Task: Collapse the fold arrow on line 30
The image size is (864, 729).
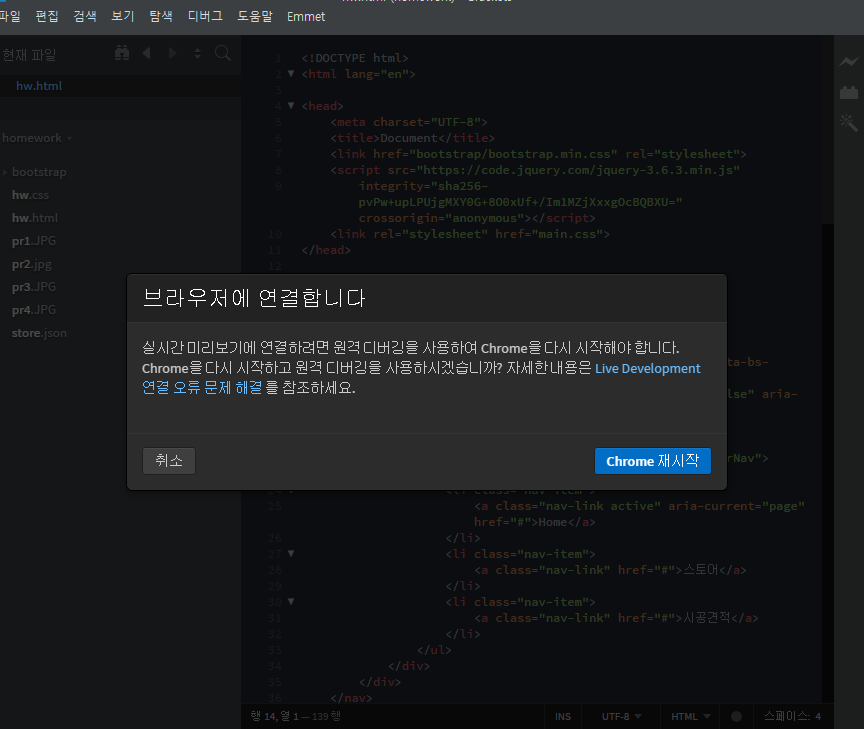Action: pos(291,601)
